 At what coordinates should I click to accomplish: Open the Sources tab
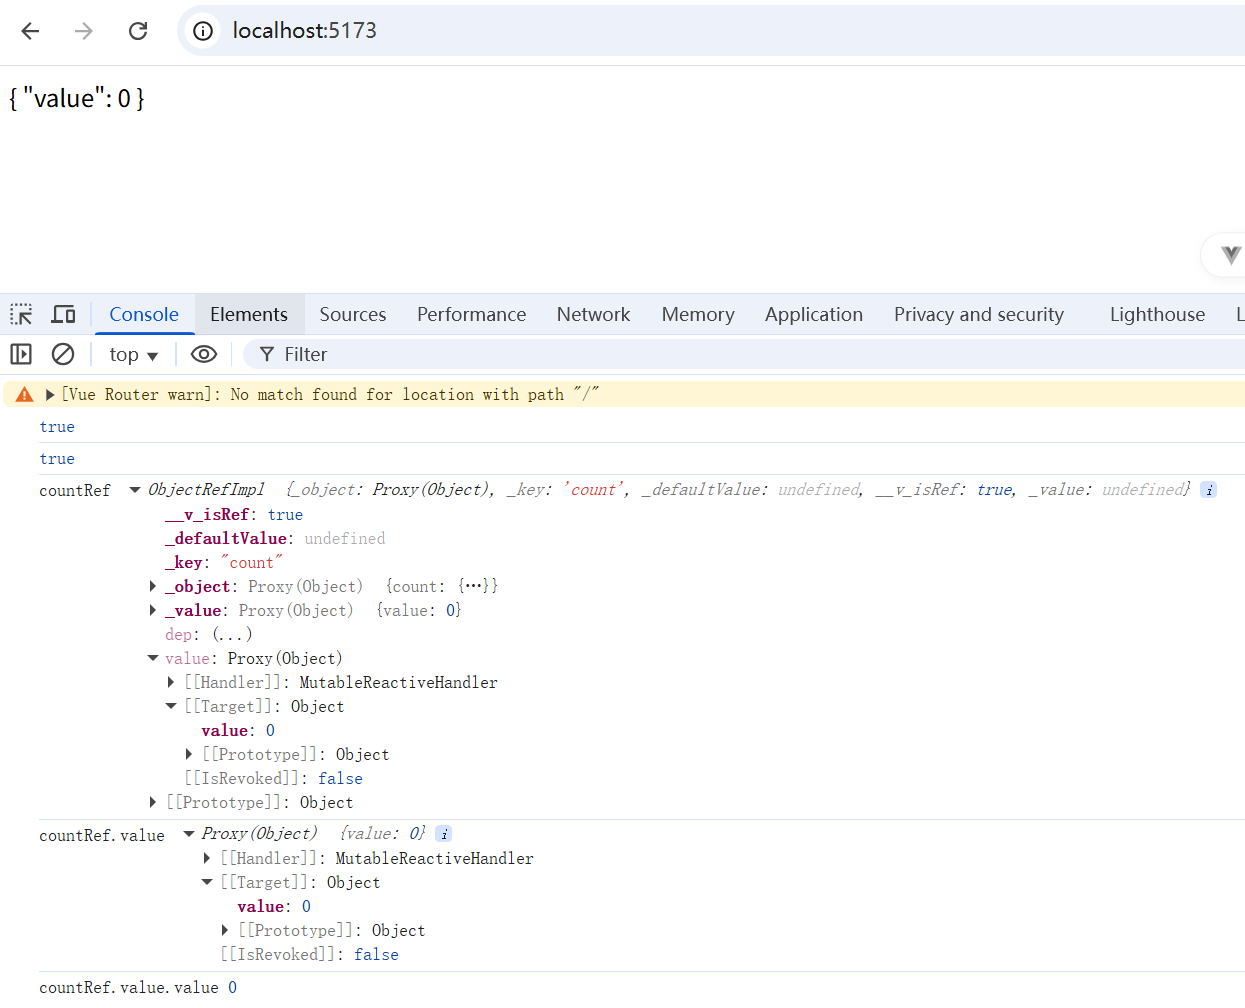pyautogui.click(x=353, y=314)
